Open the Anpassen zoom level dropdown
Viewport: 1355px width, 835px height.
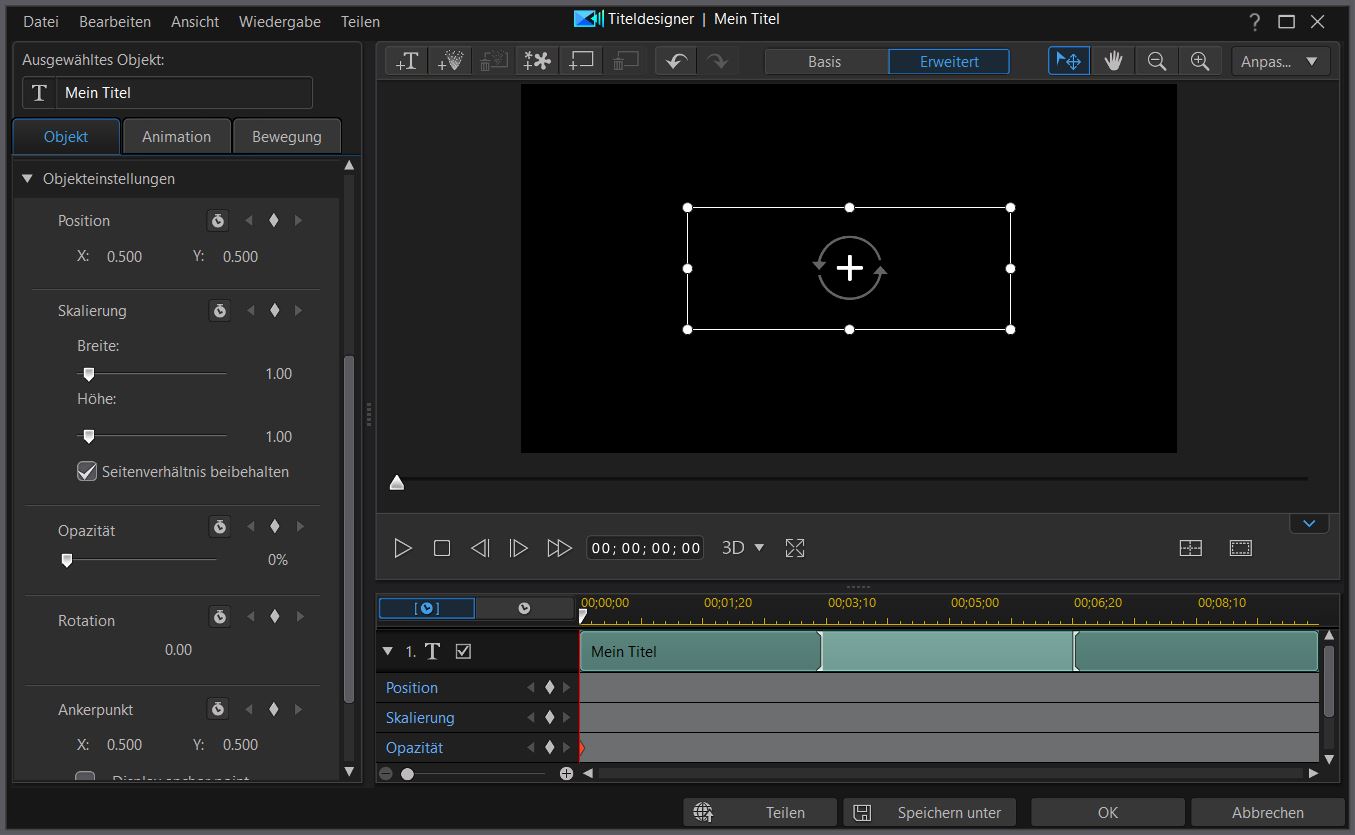1281,60
